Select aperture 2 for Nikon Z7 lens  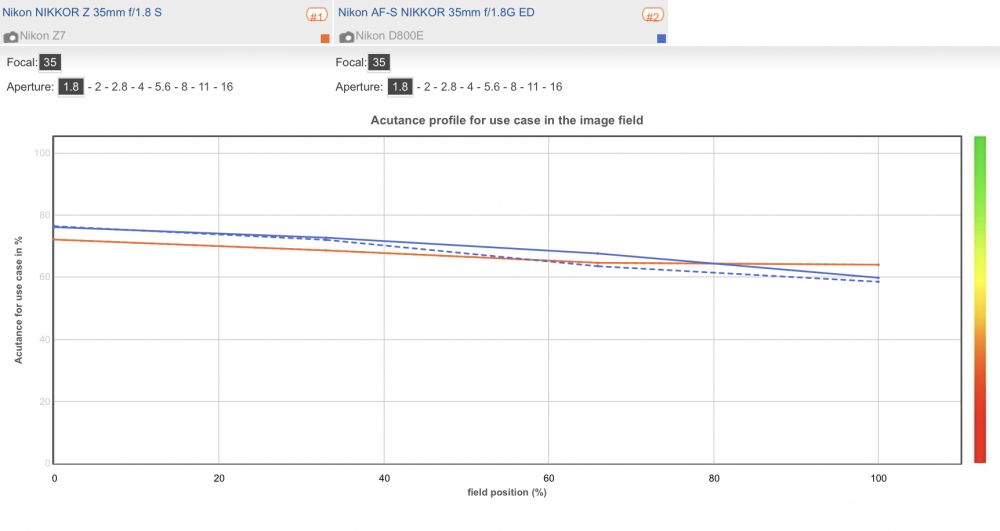(98, 87)
